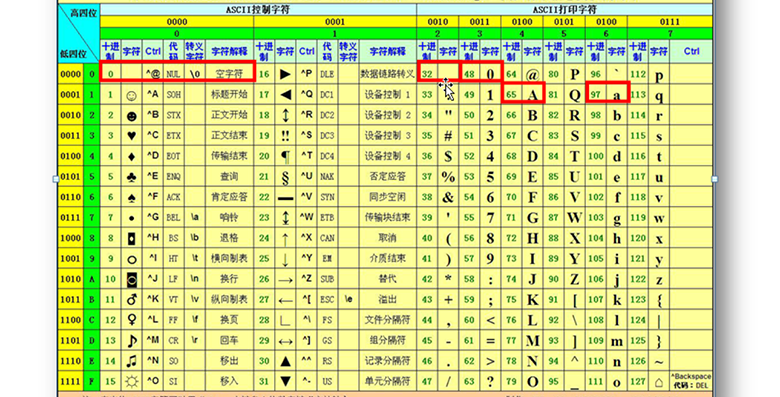Select the 0111 column header
Viewport: 780px width, 397px height.
pos(670,22)
